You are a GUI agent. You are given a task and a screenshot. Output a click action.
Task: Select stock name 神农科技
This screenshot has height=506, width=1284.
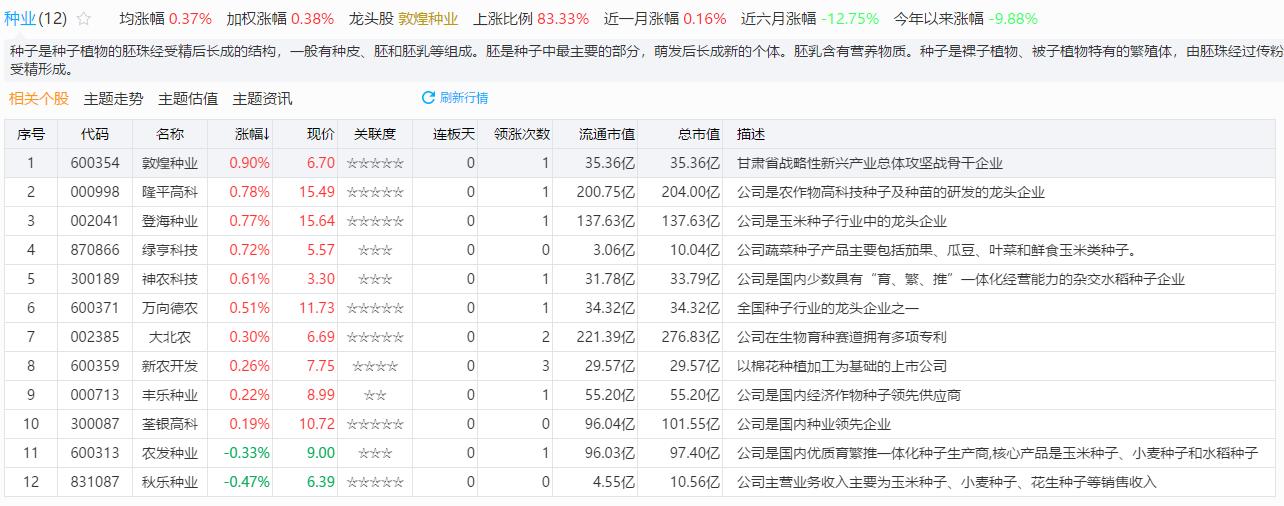pos(171,279)
